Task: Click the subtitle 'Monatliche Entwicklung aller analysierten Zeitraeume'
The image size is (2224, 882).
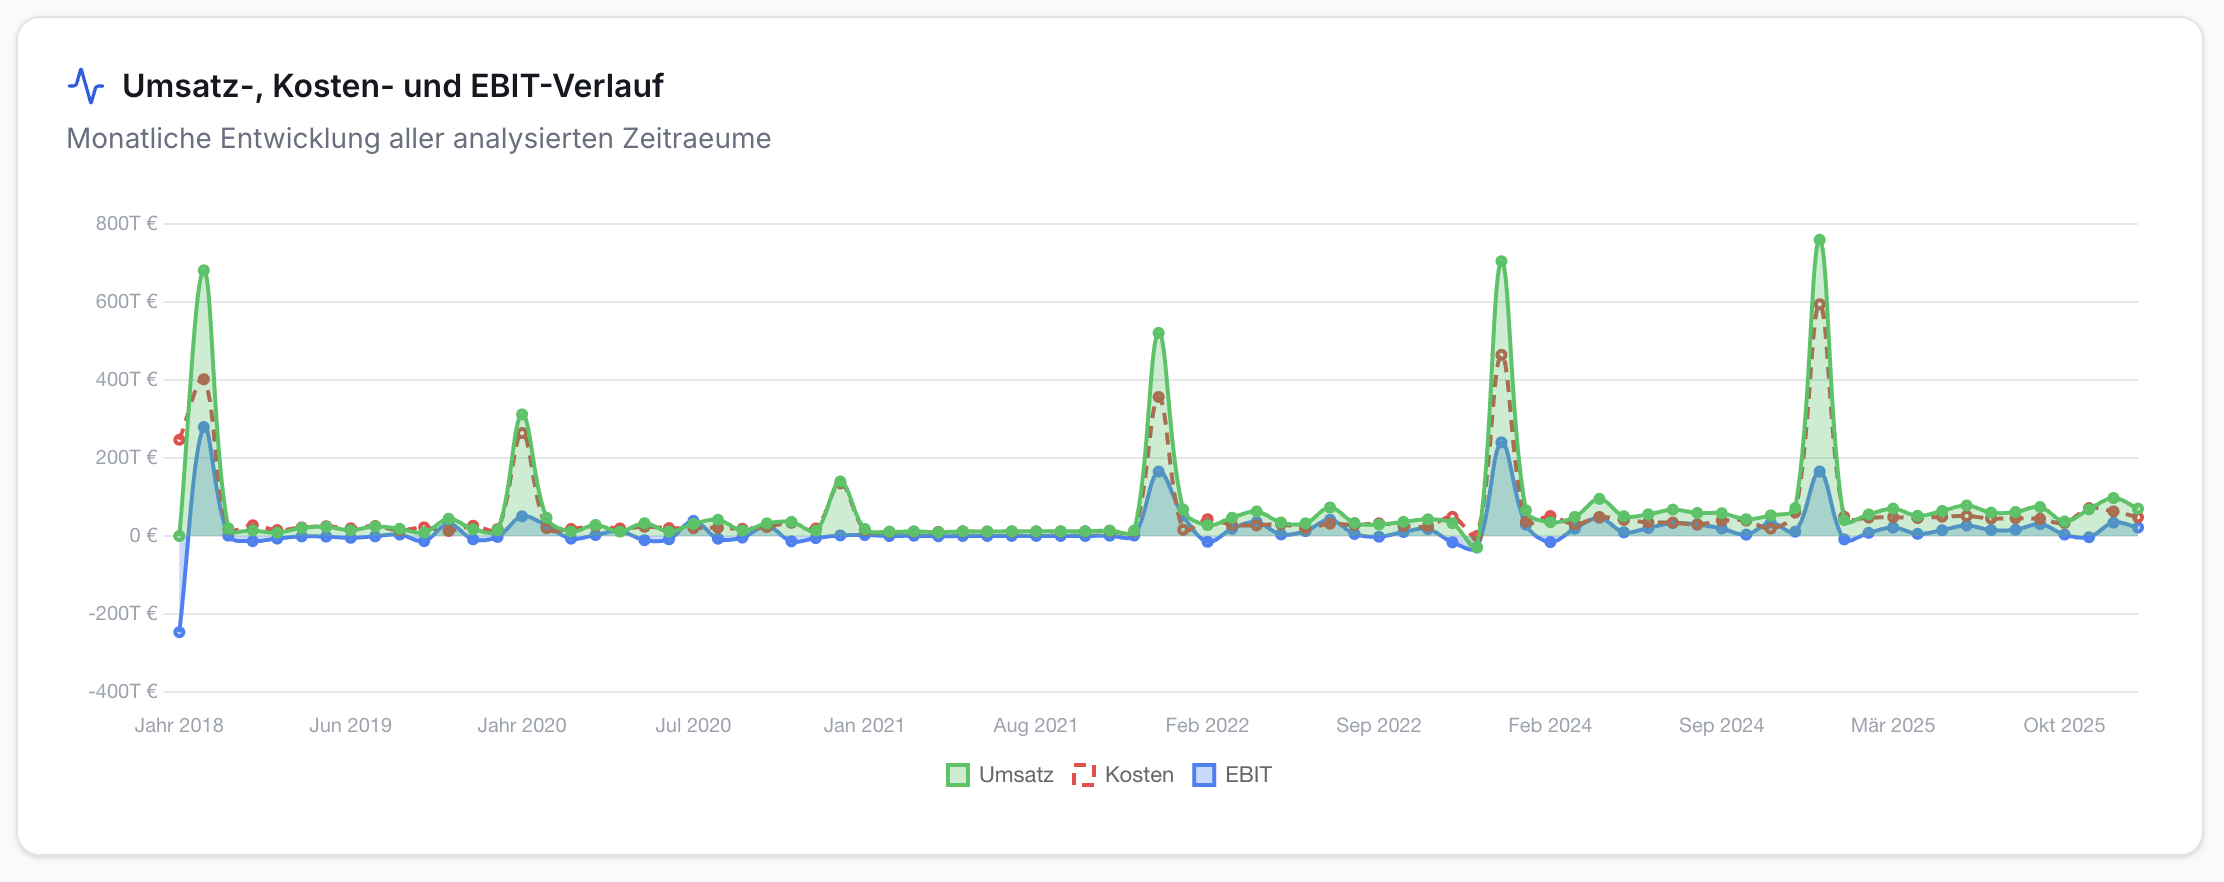Action: click(x=419, y=138)
